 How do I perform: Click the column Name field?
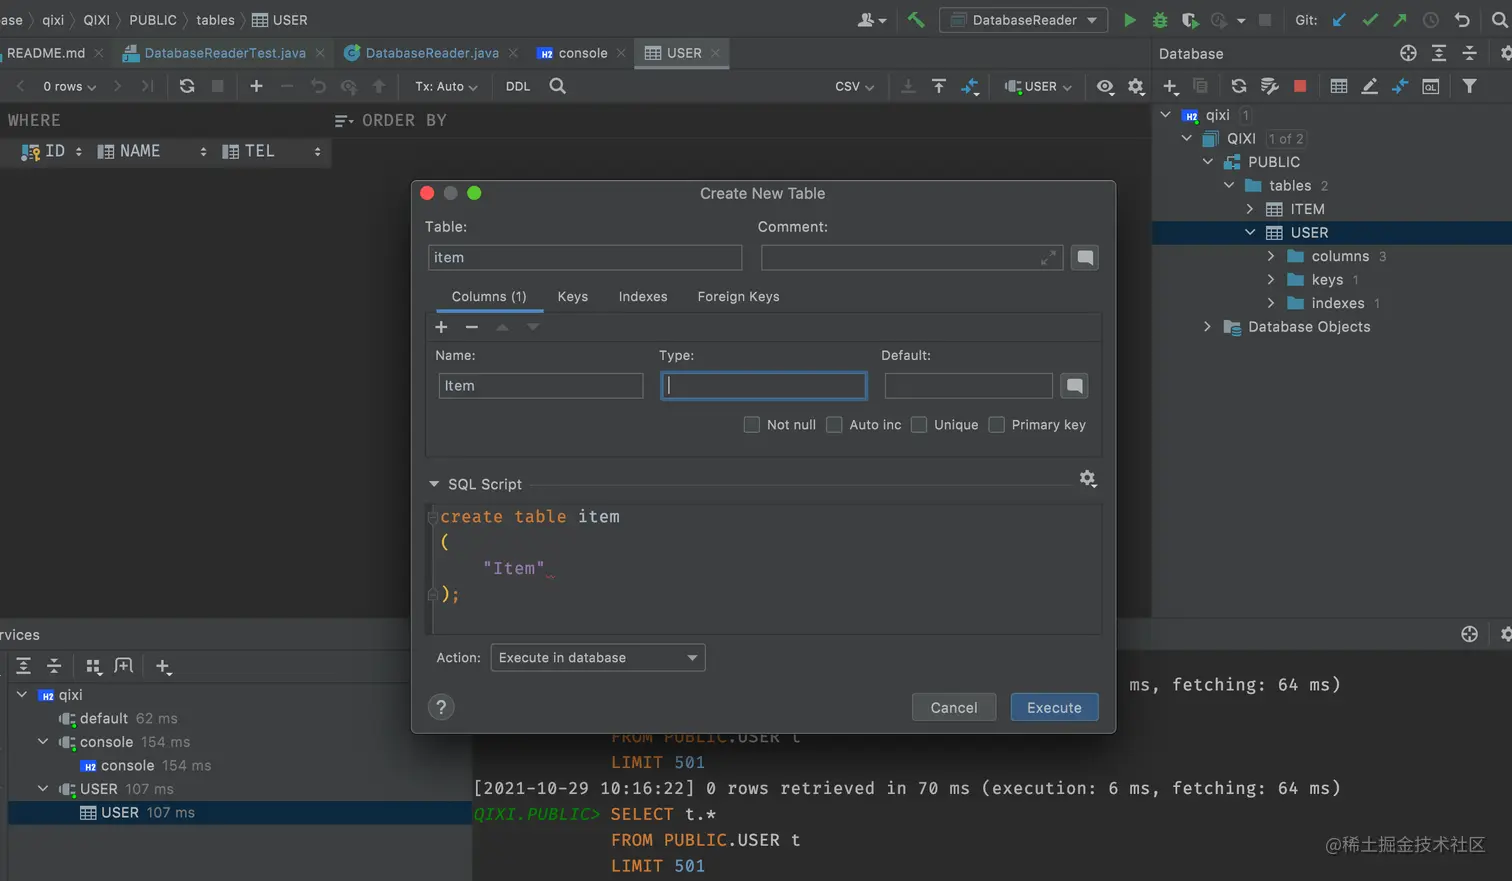541,386
